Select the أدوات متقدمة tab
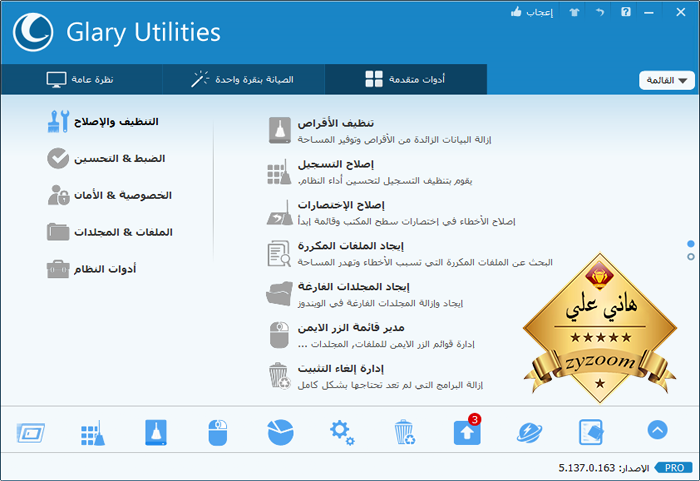 tap(406, 79)
